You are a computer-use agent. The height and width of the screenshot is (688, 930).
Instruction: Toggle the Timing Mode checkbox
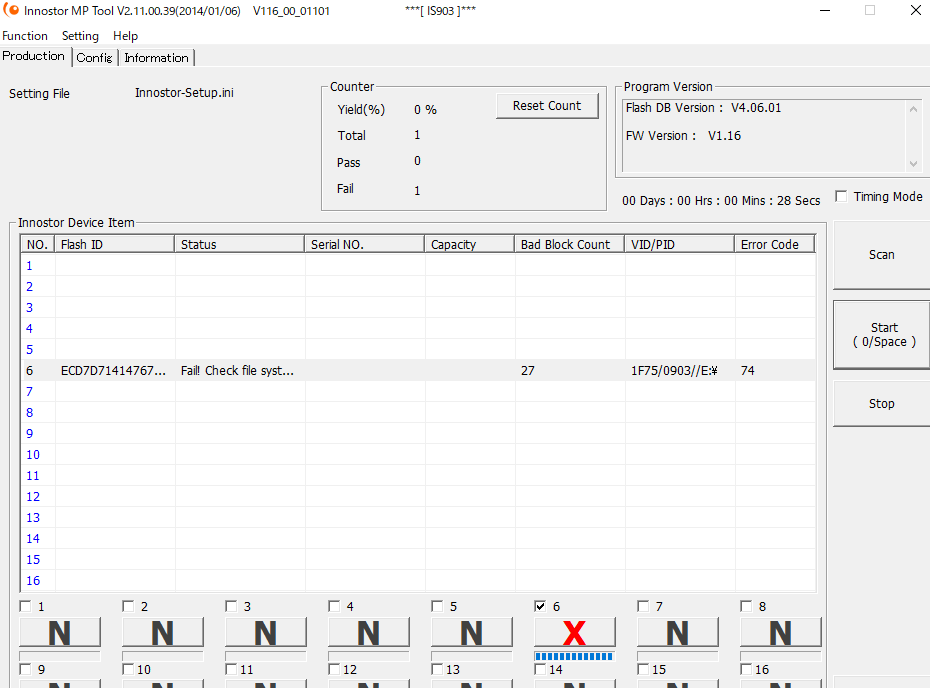tap(841, 196)
